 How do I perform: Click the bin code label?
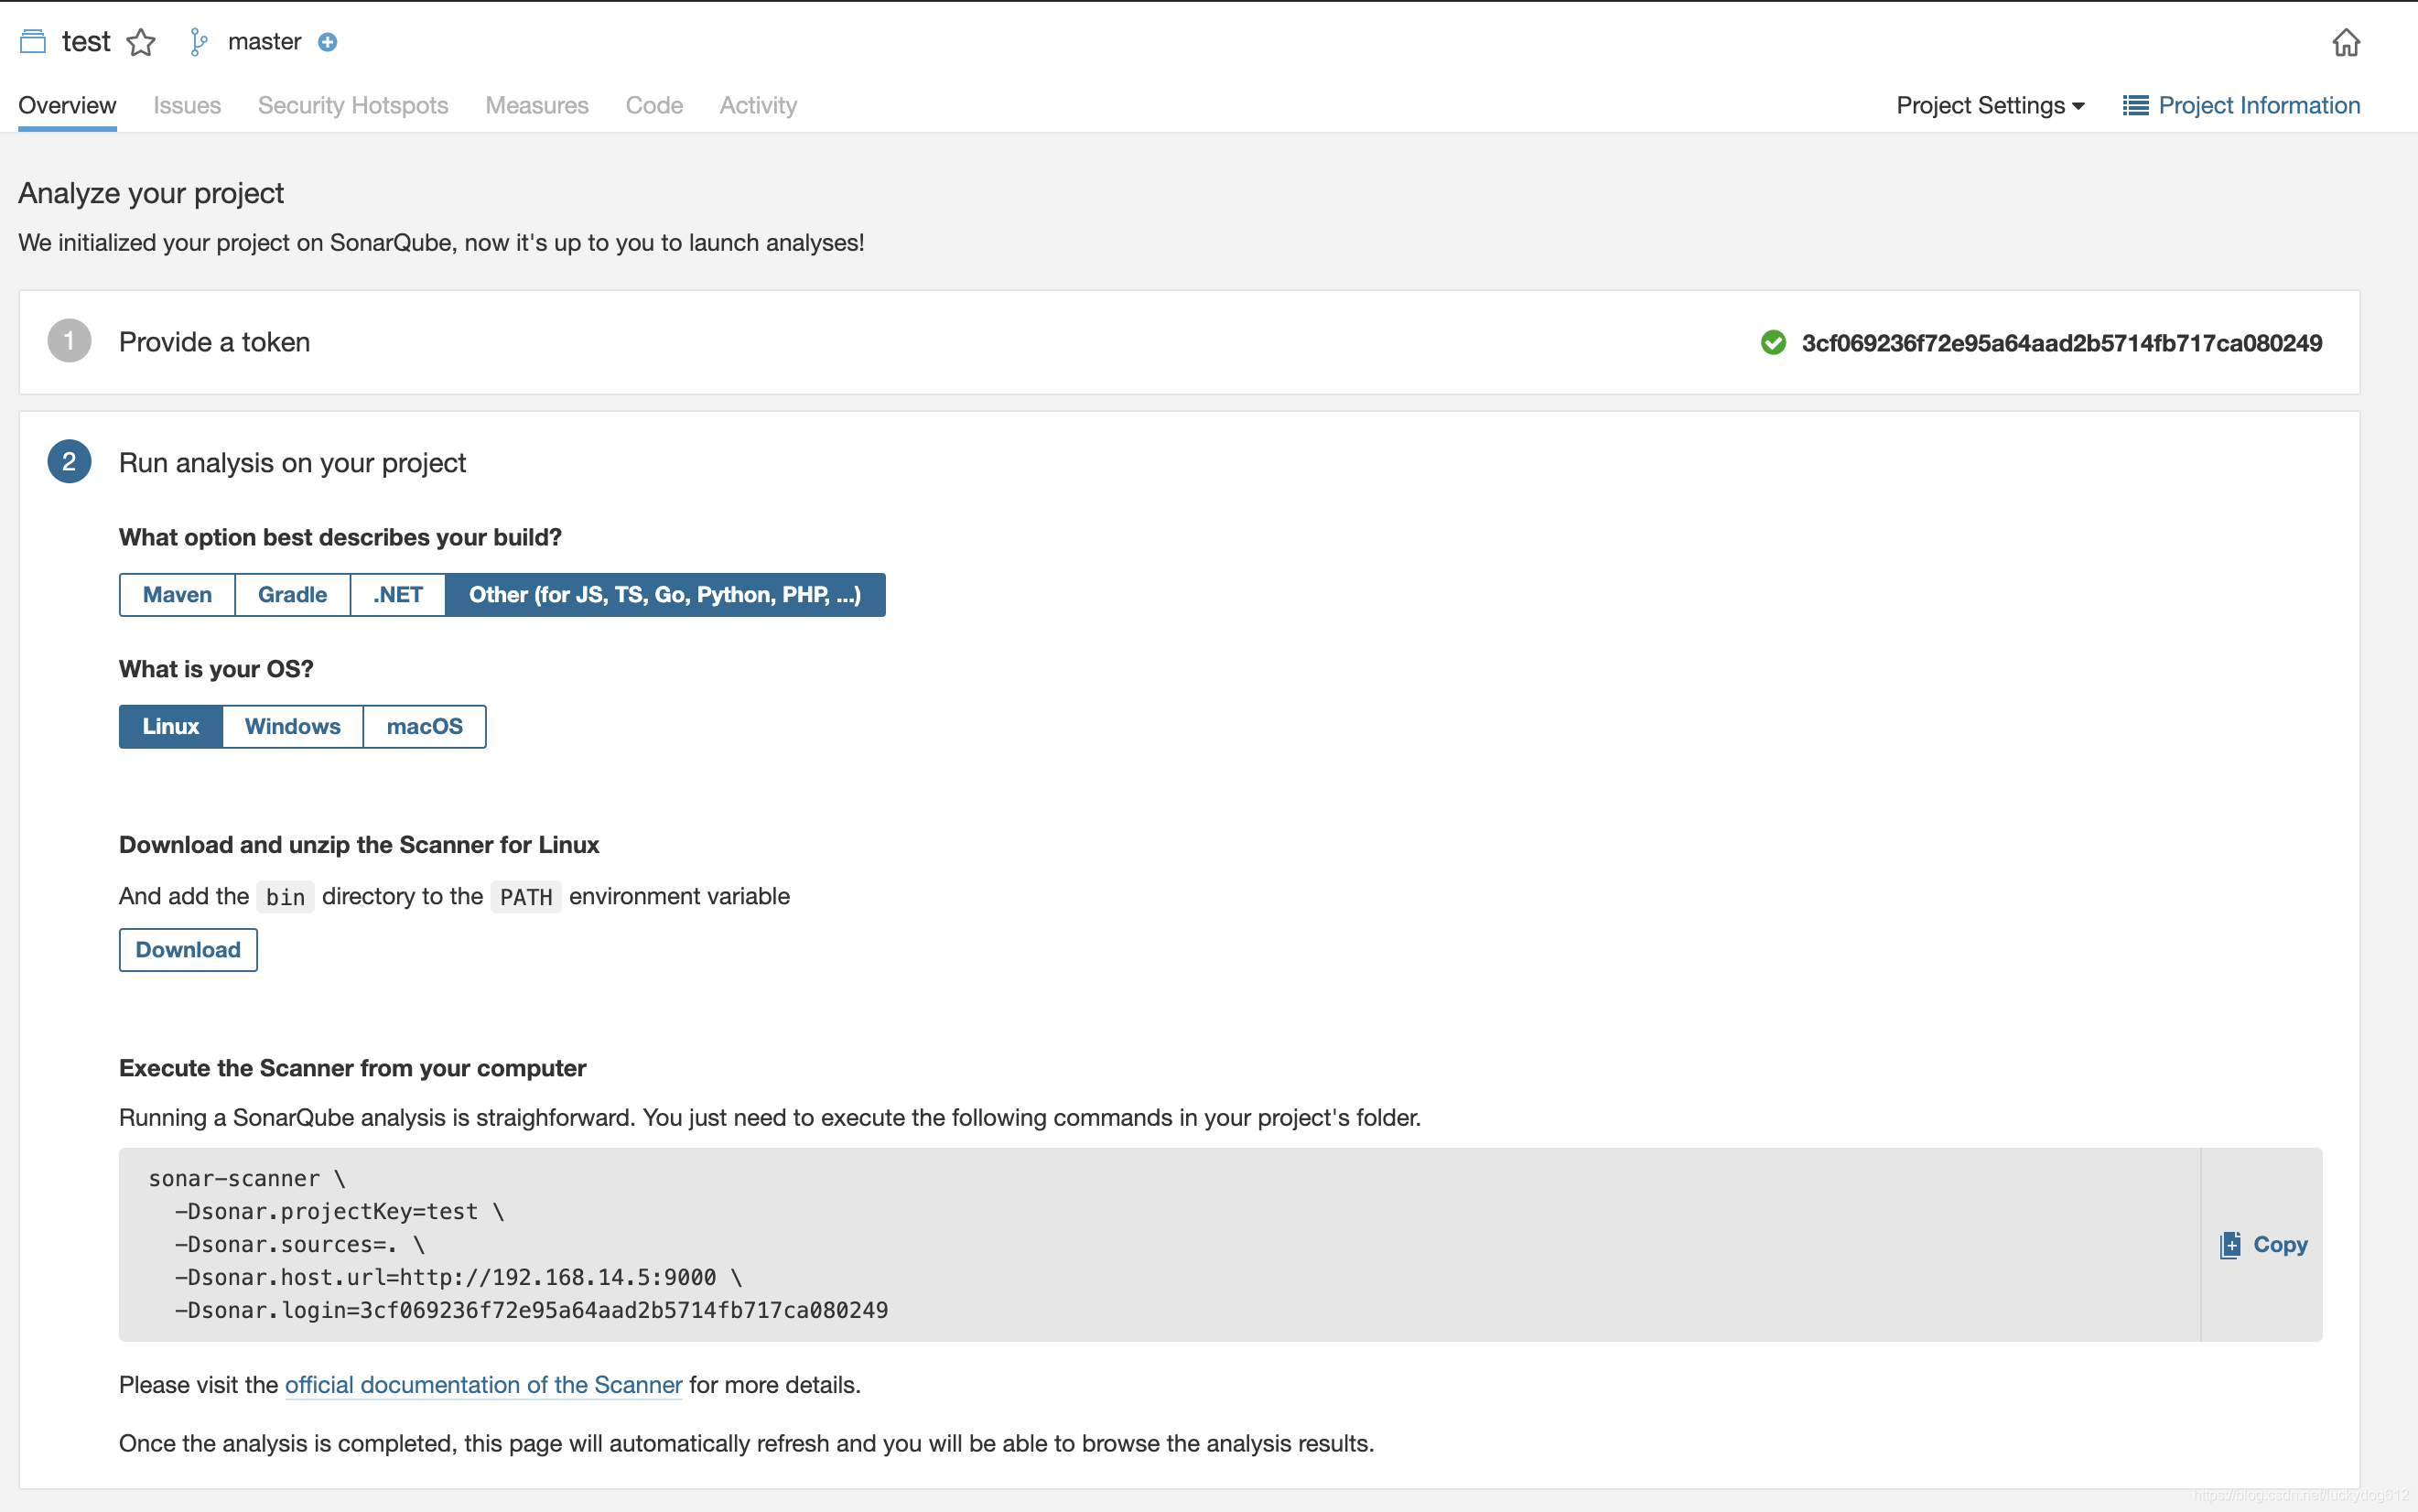[285, 897]
